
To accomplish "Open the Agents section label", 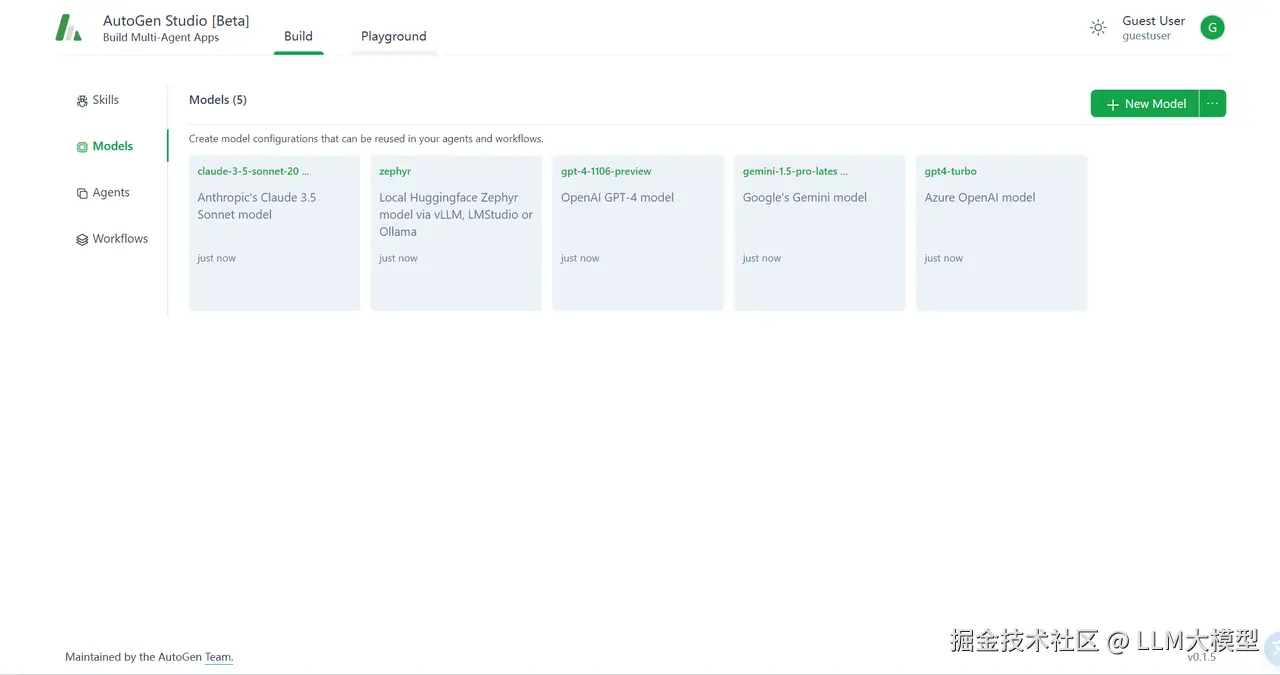I will pos(111,193).
